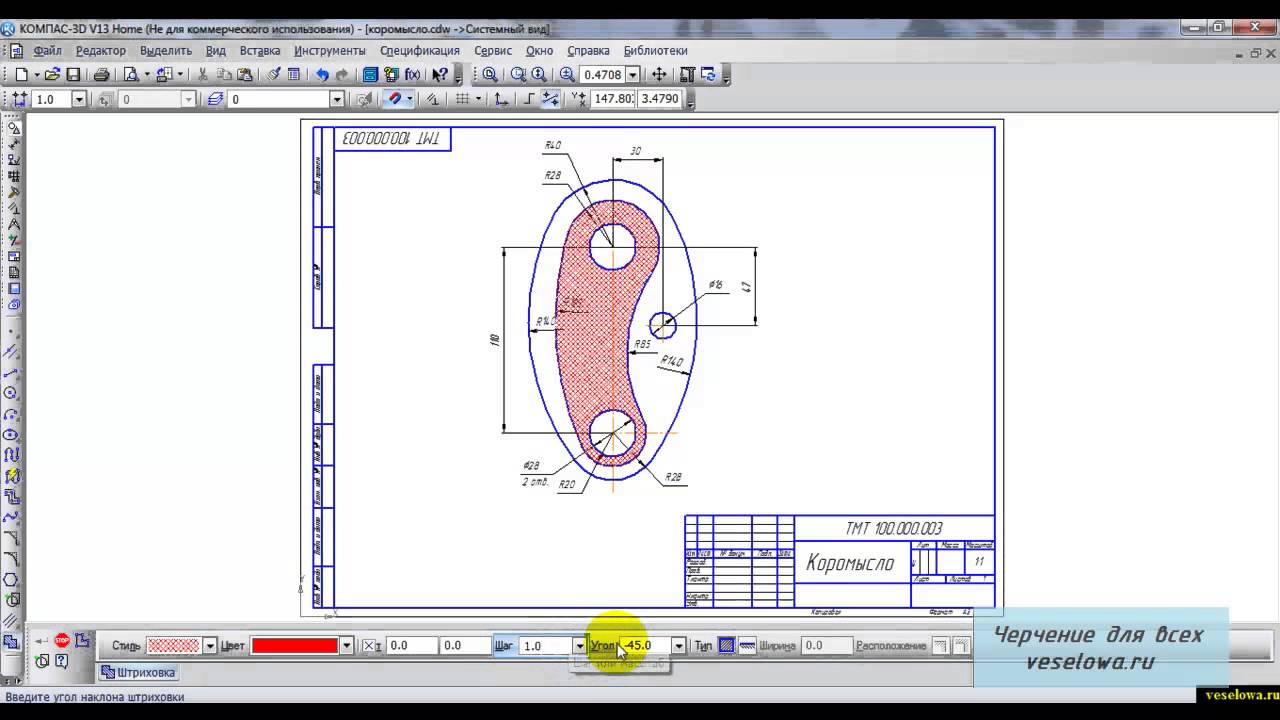Click the help question mark in property bar
This screenshot has height=720, width=1280.
point(62,661)
